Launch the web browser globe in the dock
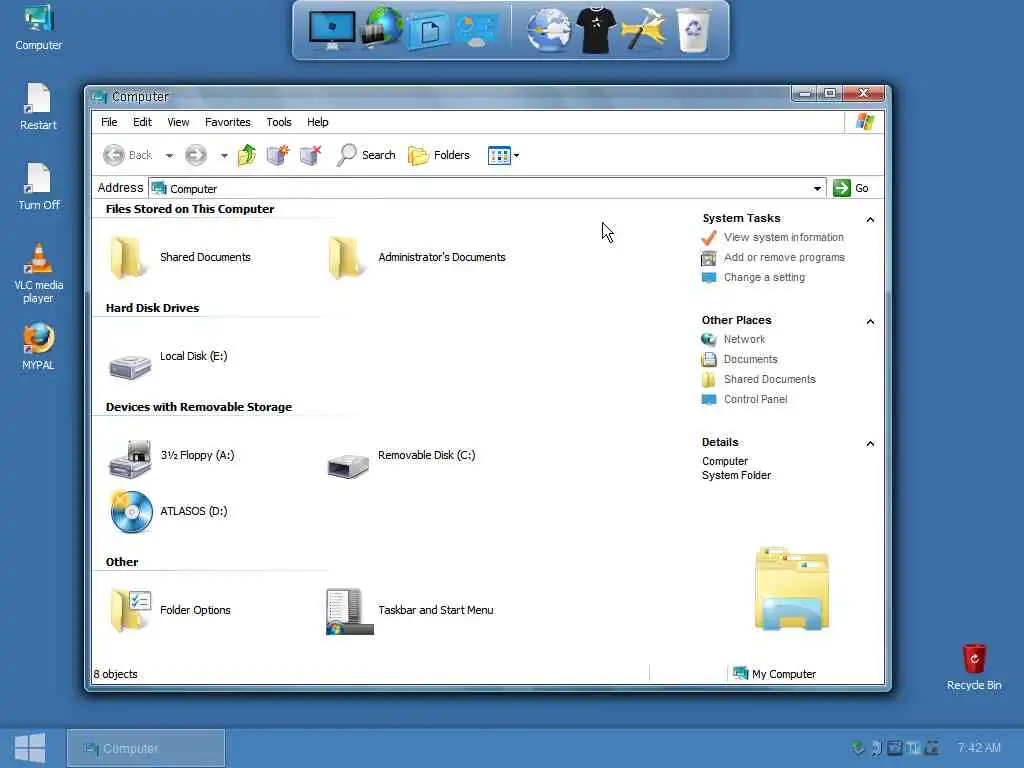Image resolution: width=1024 pixels, height=768 pixels. [x=549, y=30]
